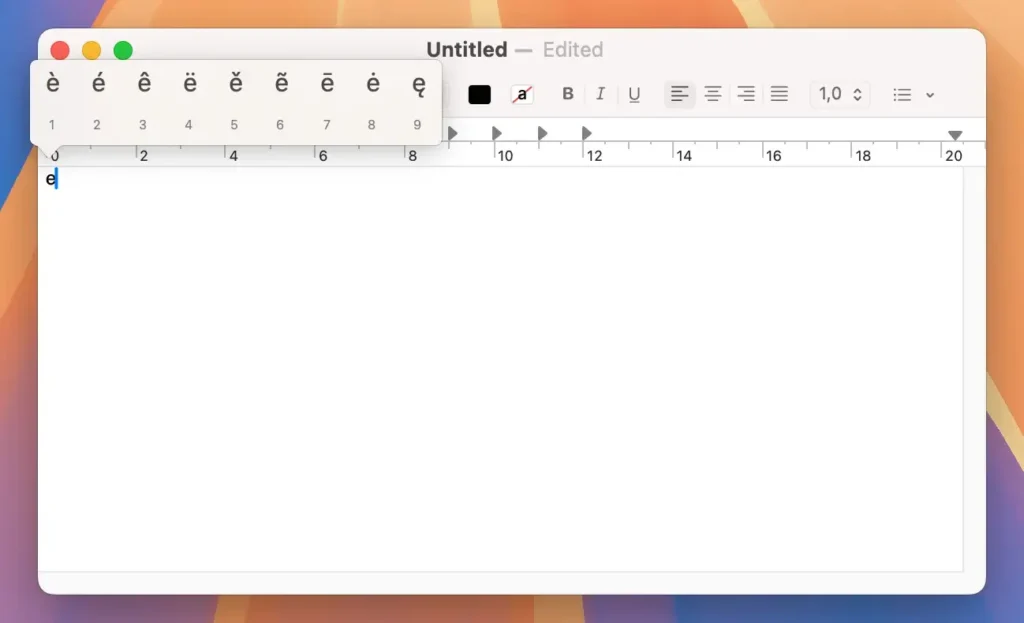Center the text
This screenshot has width=1024, height=623.
(712, 94)
